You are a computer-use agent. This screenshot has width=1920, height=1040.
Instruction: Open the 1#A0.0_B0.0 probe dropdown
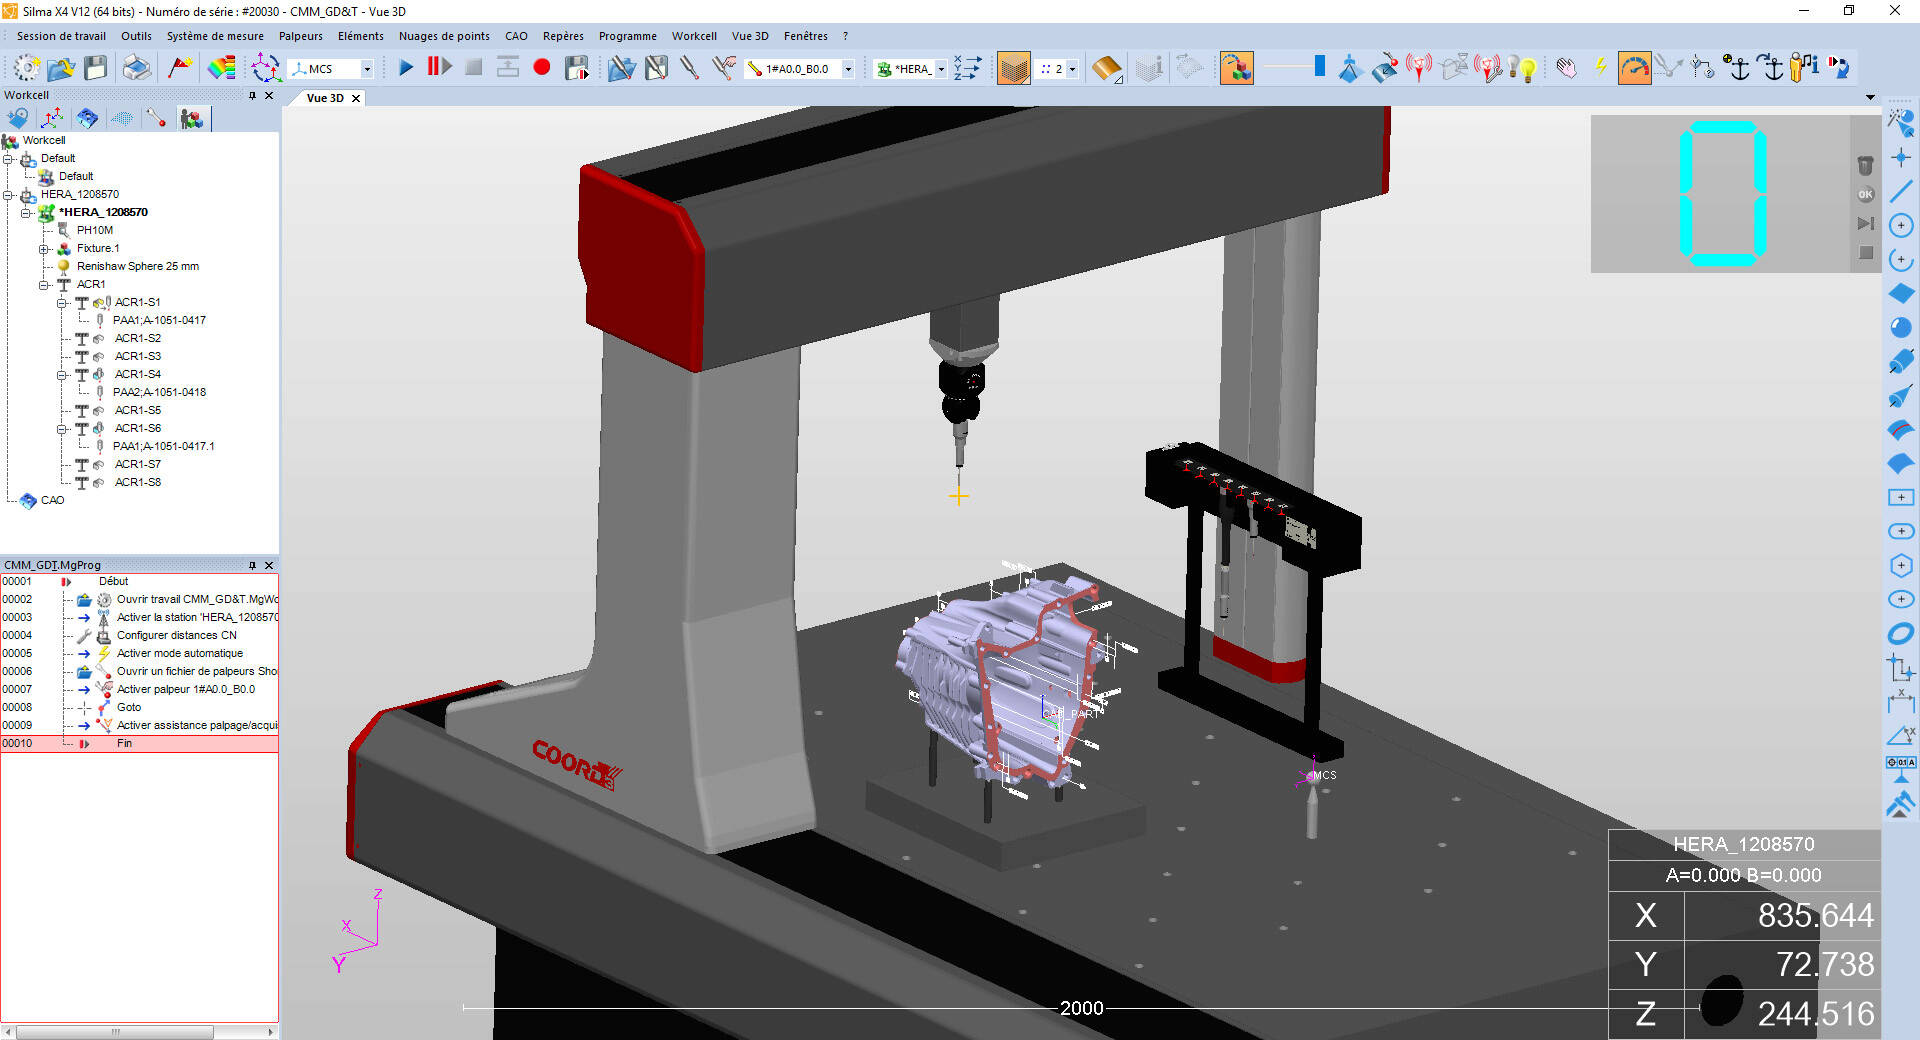[848, 69]
